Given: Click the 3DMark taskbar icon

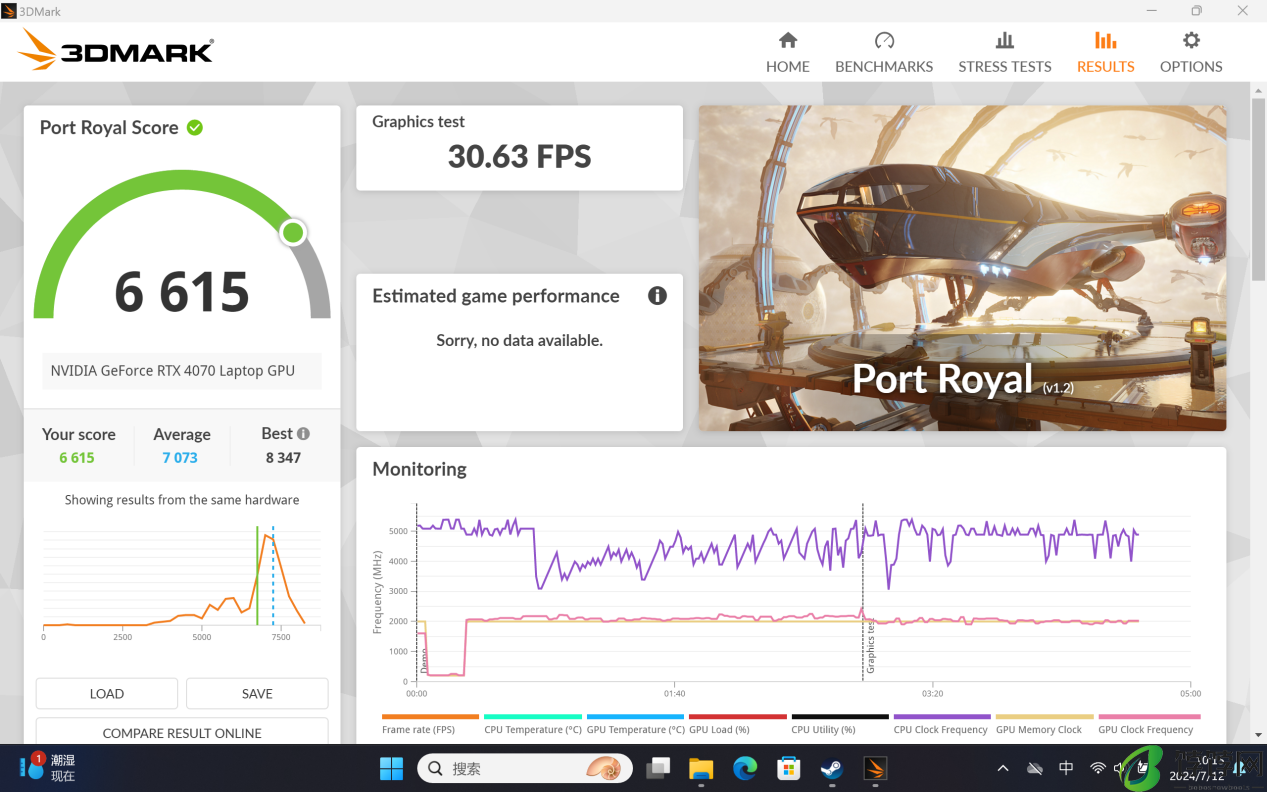Looking at the screenshot, I should coord(875,768).
